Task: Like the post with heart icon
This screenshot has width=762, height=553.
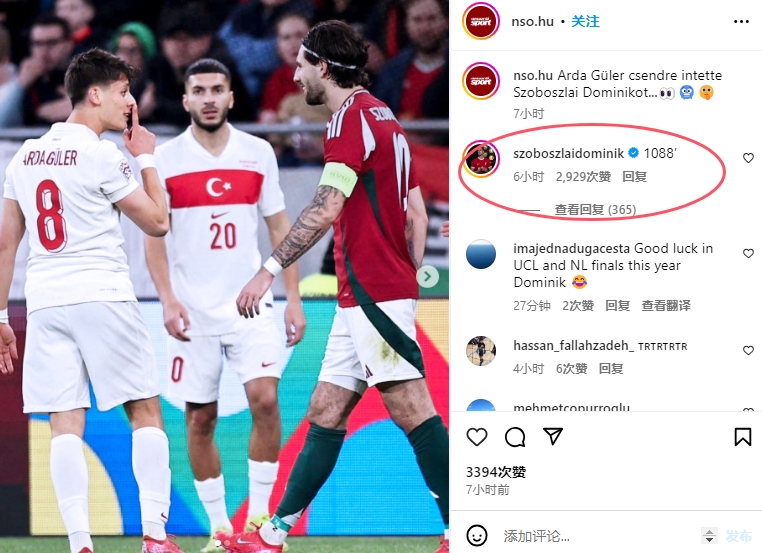Action: [477, 437]
